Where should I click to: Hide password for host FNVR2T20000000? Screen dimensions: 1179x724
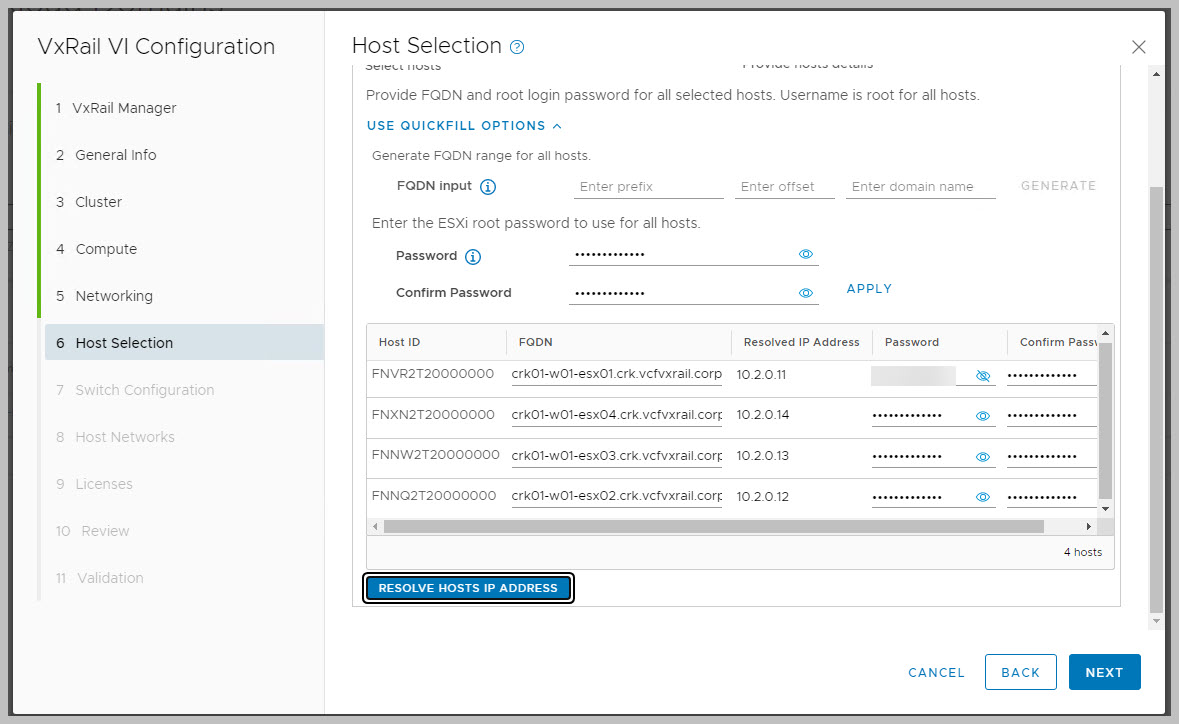(982, 376)
